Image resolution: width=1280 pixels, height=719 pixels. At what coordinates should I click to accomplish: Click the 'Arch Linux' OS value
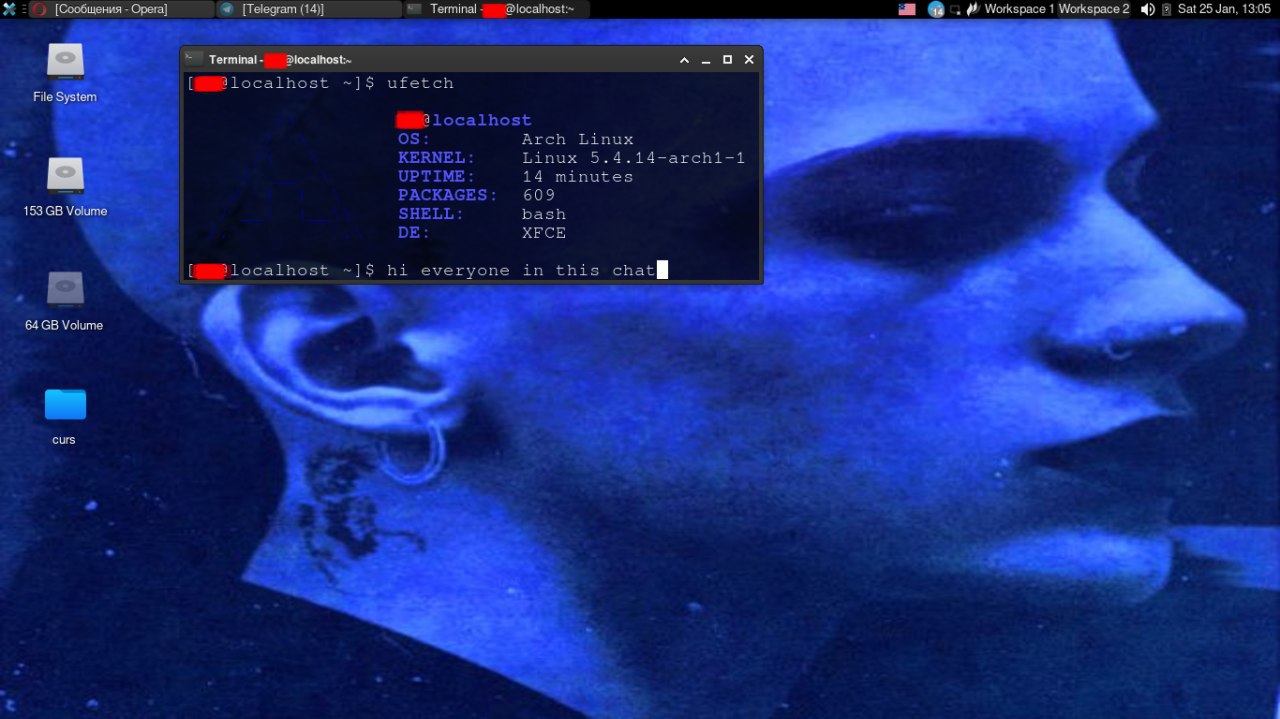[x=577, y=139]
